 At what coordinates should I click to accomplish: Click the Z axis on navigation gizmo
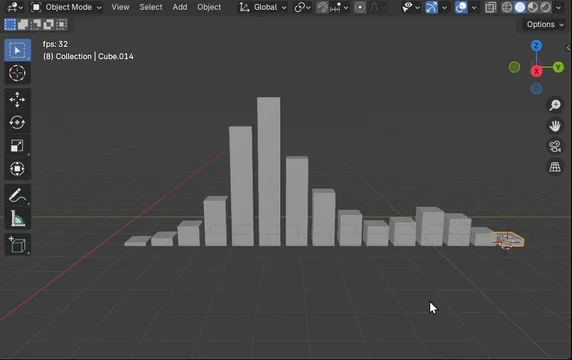(x=536, y=46)
